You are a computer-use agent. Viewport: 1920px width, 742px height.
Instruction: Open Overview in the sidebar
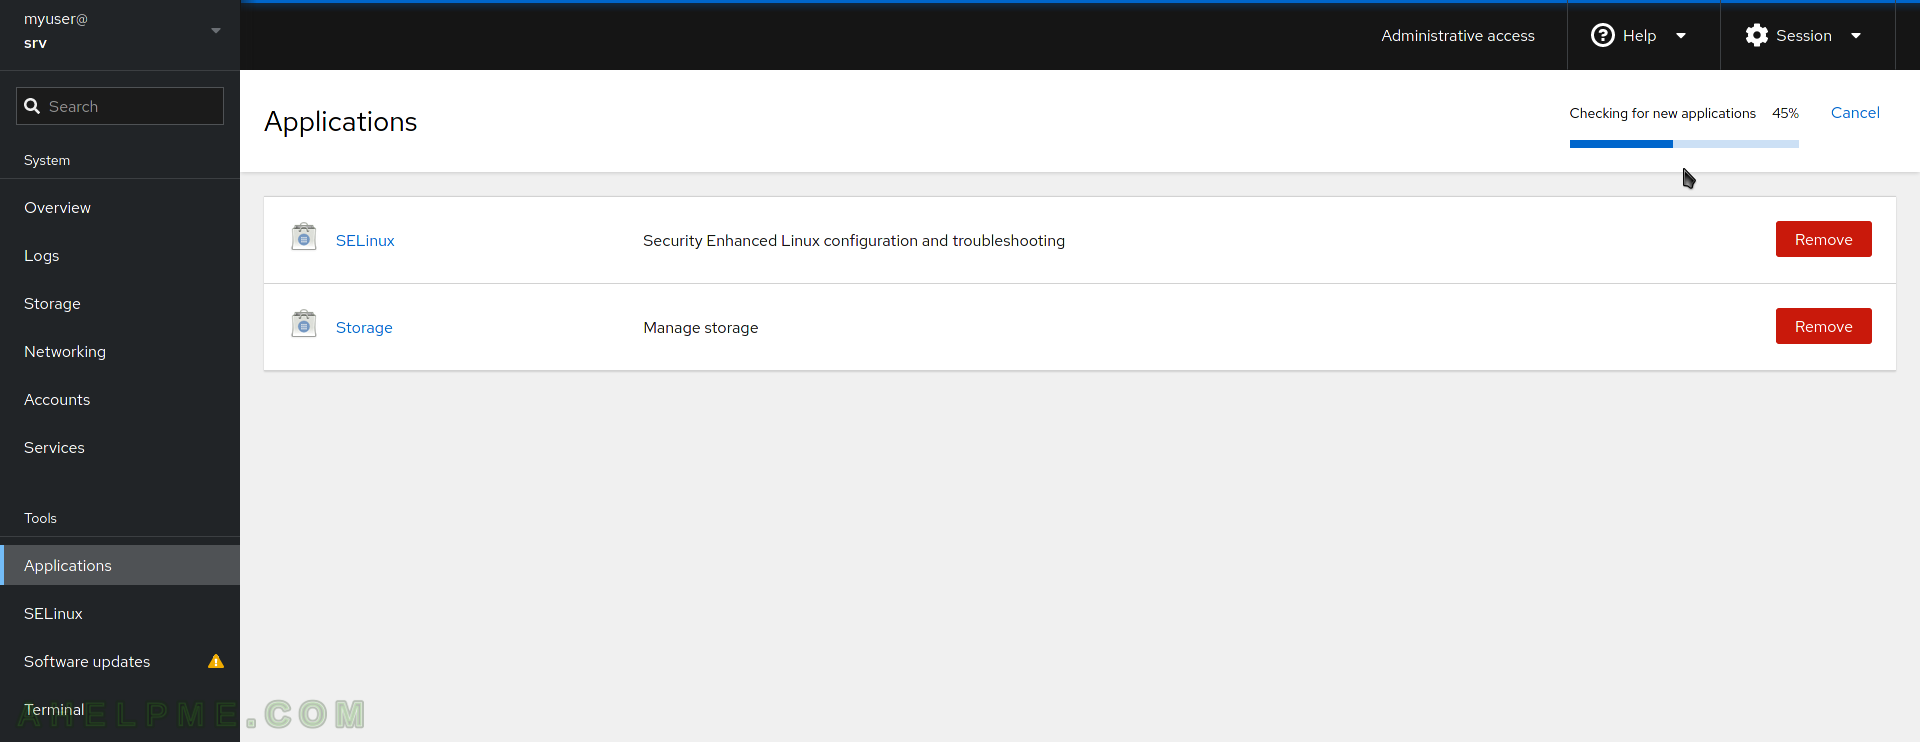tap(120, 207)
